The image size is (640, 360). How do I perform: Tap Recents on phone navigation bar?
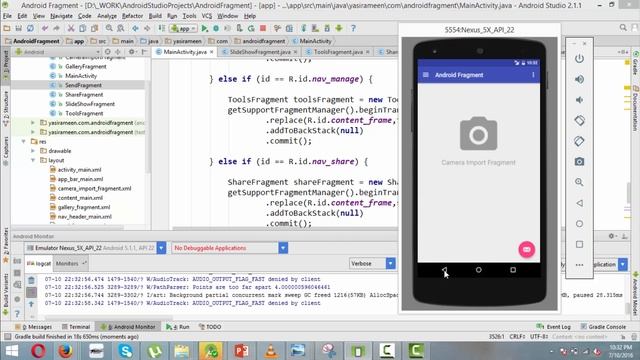click(513, 270)
